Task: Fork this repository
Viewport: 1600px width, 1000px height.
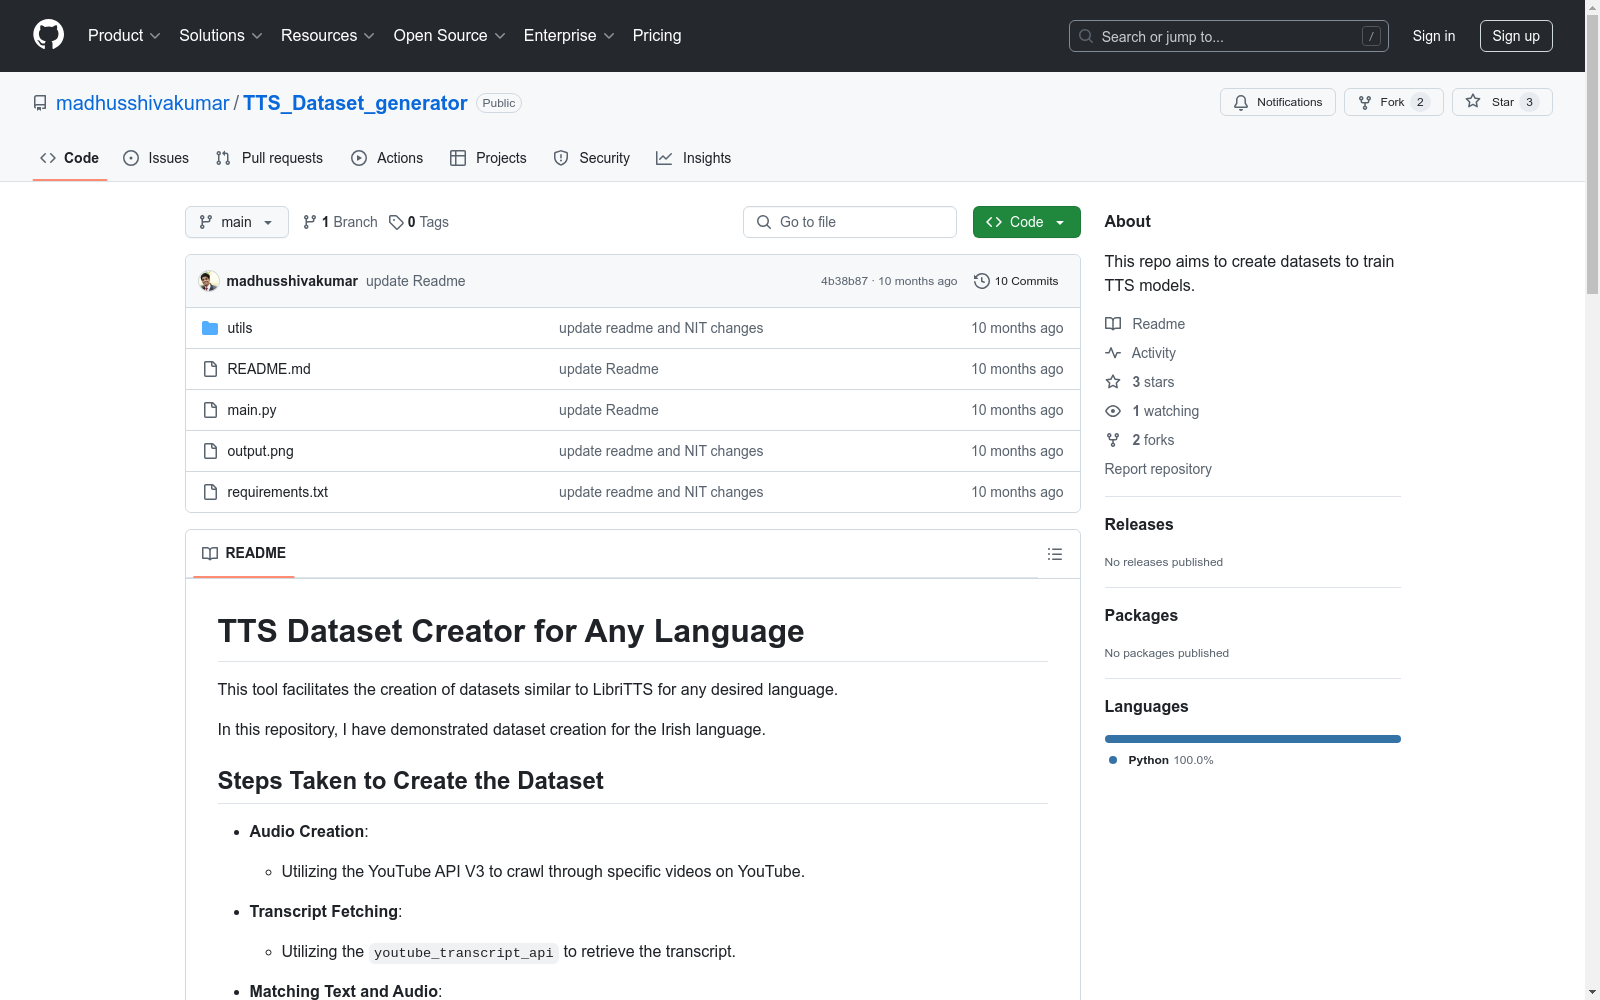Action: tap(1394, 102)
